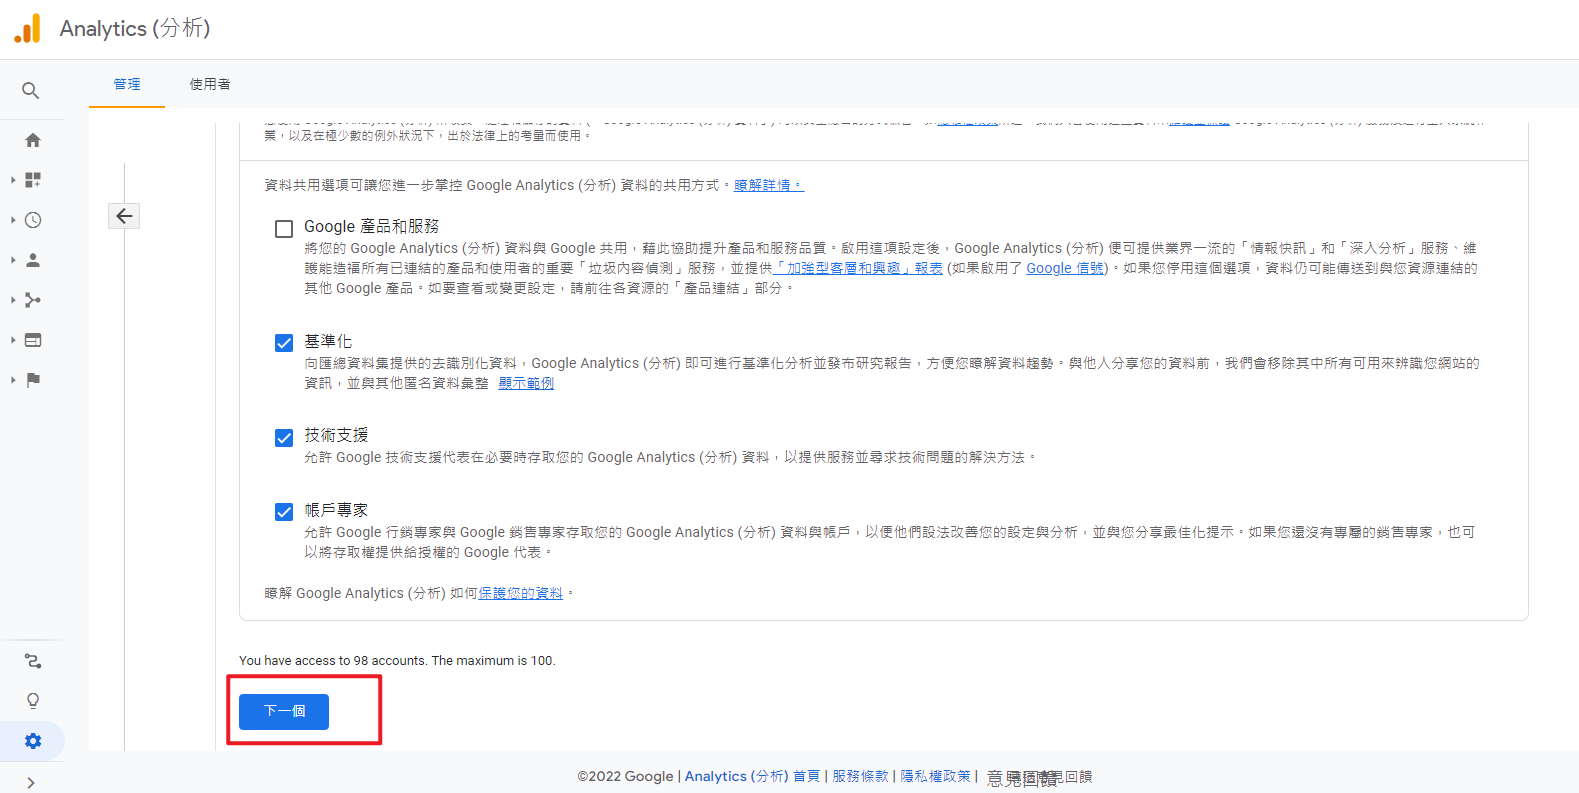Open the search magnifier in sidebar
The image size is (1579, 793).
click(x=31, y=91)
